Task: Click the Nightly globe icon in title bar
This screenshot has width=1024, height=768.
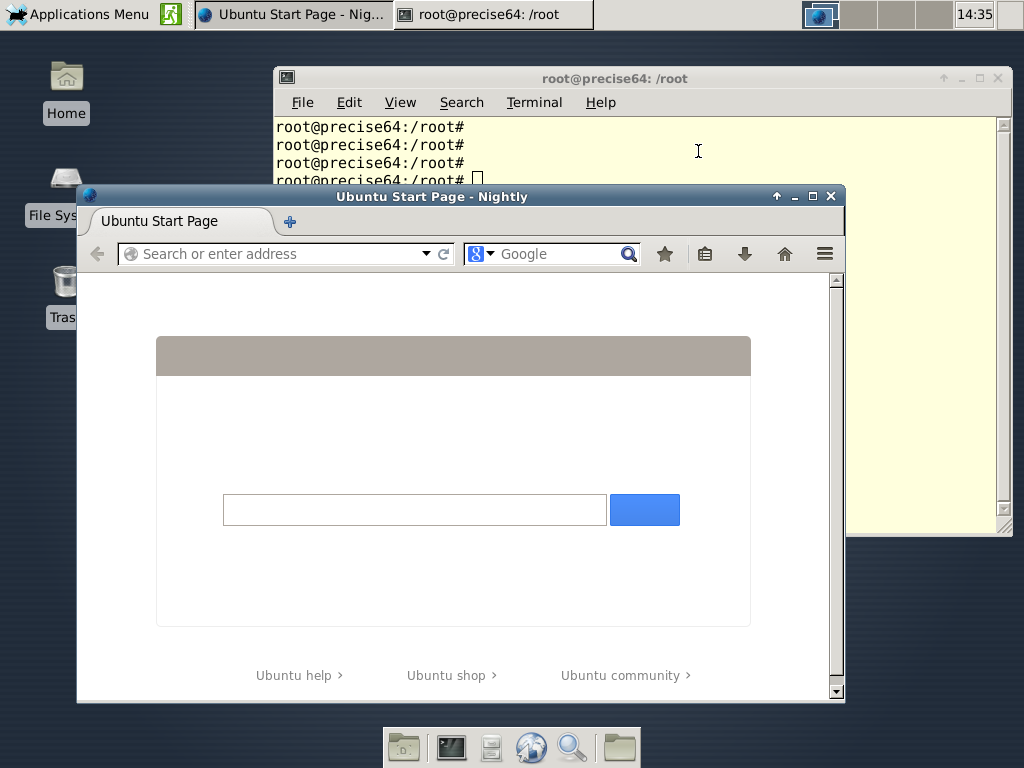Action: point(90,195)
